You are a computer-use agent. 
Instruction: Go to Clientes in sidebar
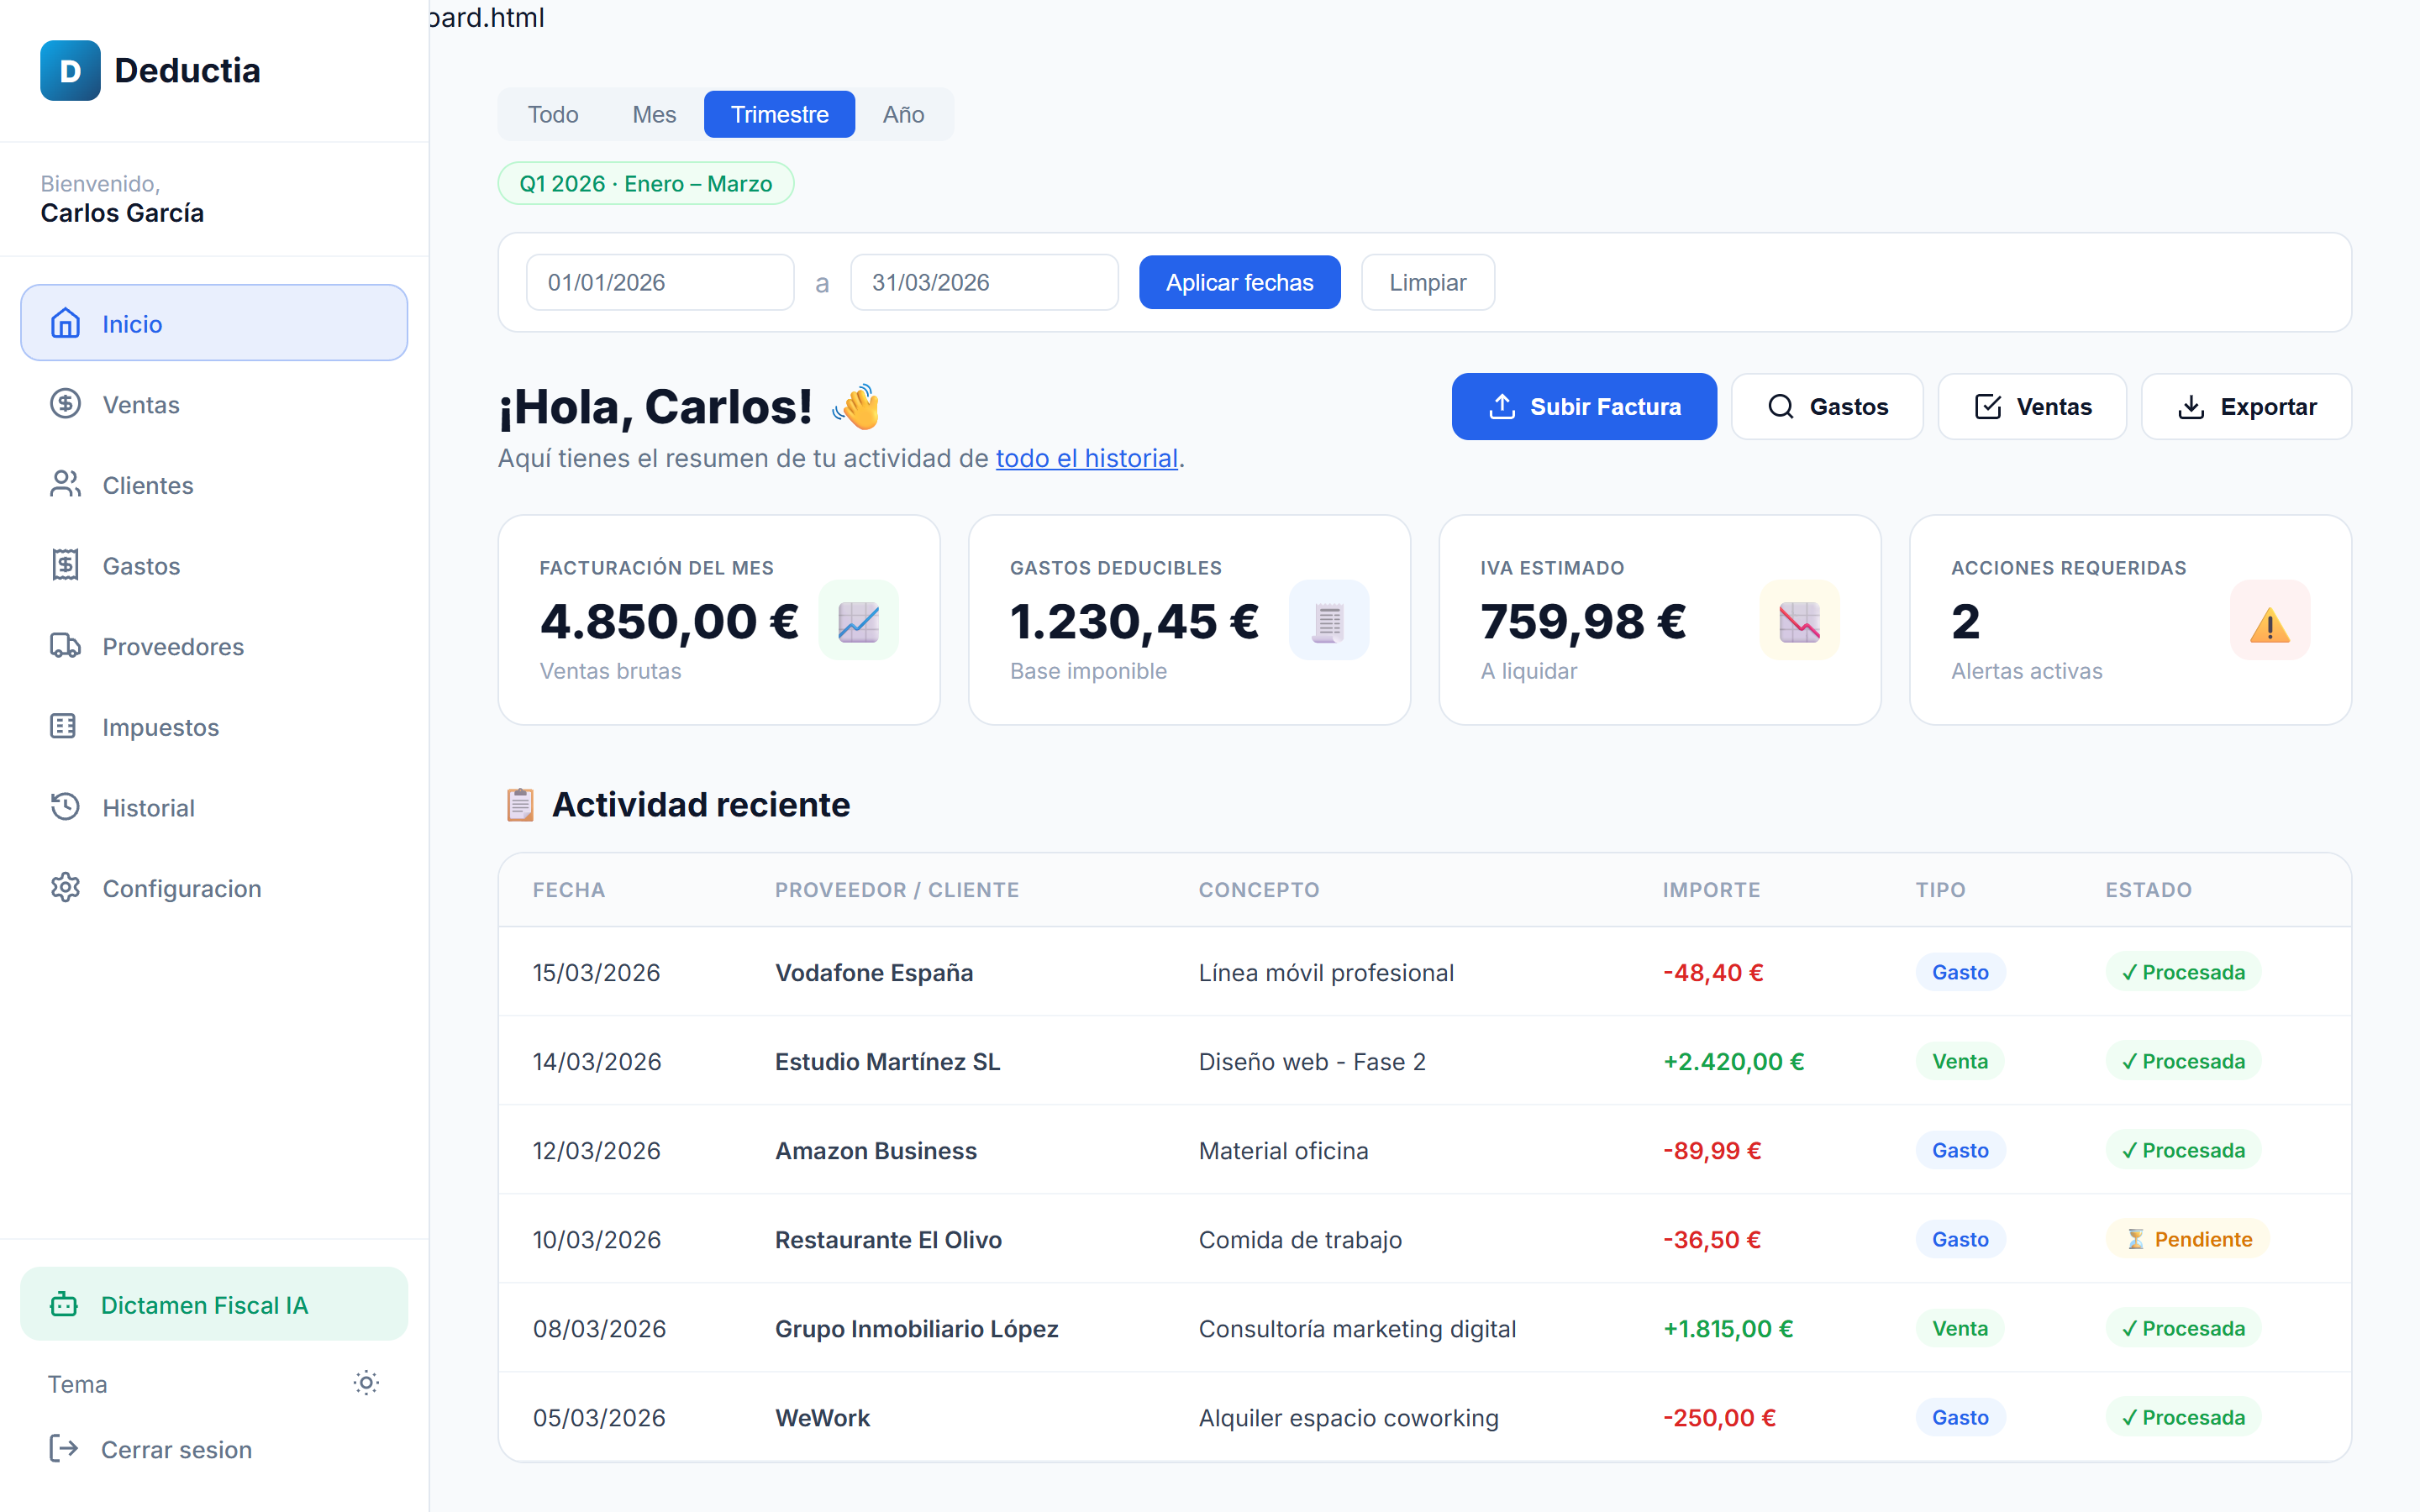coord(147,485)
